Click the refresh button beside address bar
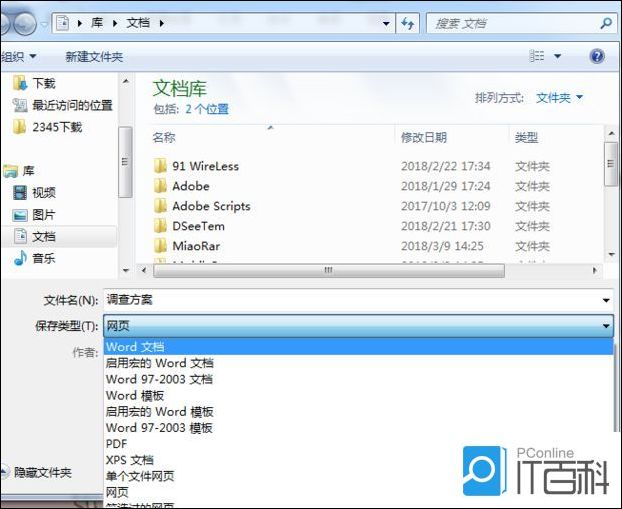This screenshot has height=509, width=622. click(x=408, y=23)
